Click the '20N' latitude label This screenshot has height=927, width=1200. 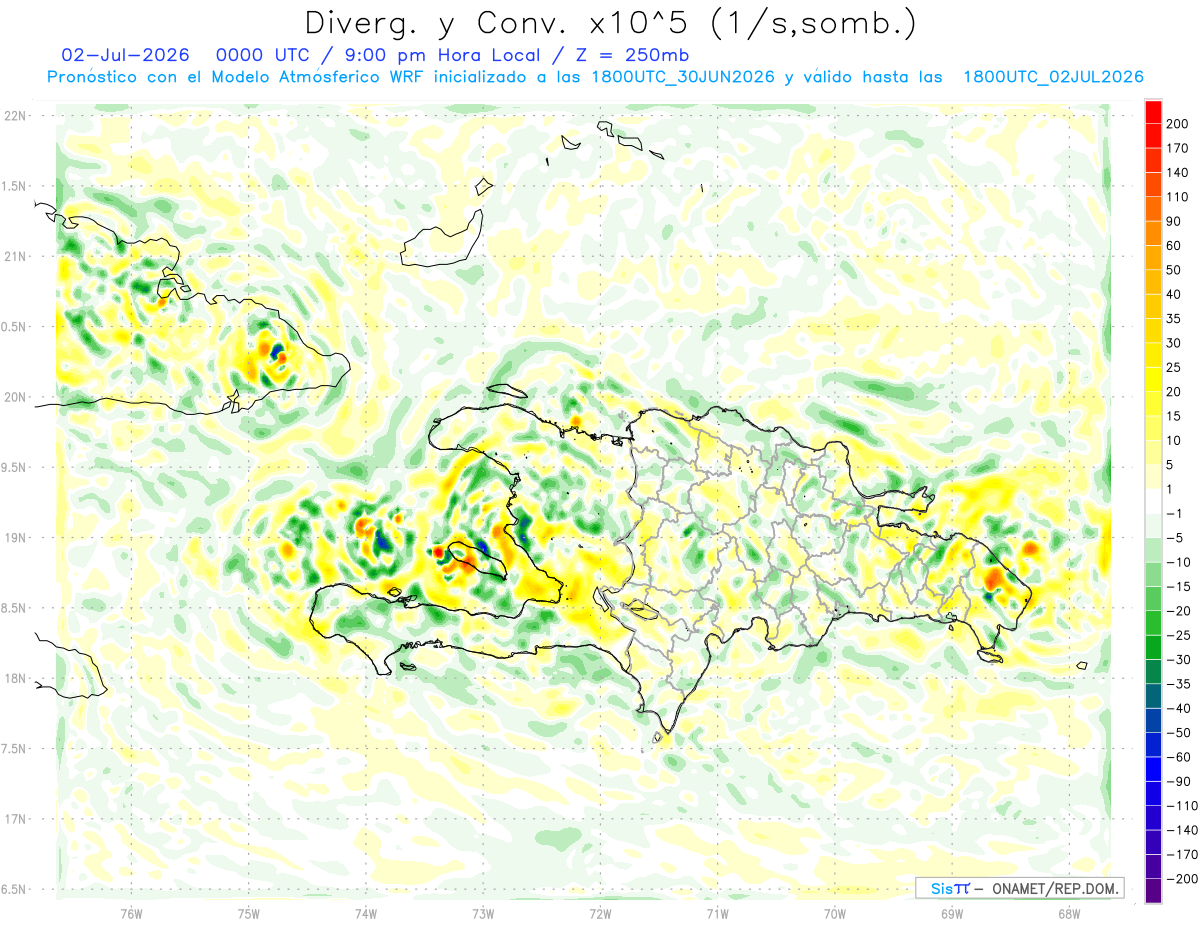click(16, 397)
